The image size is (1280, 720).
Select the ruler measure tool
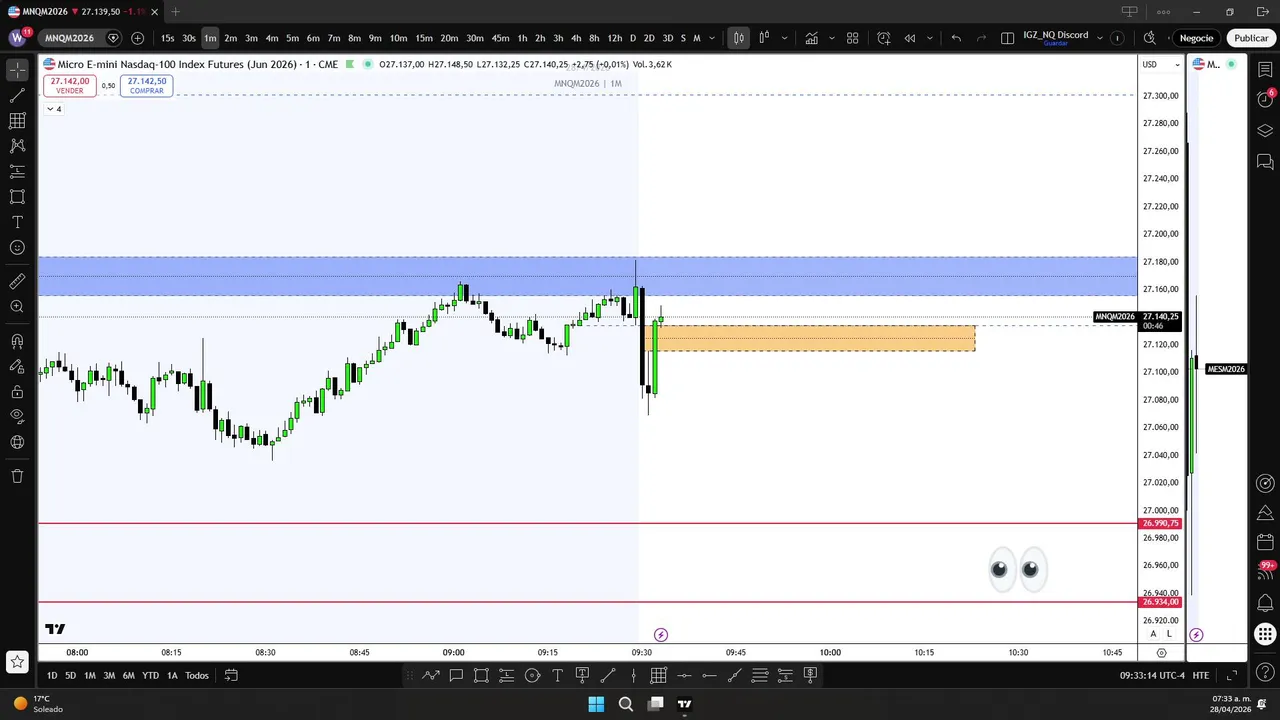point(17,282)
